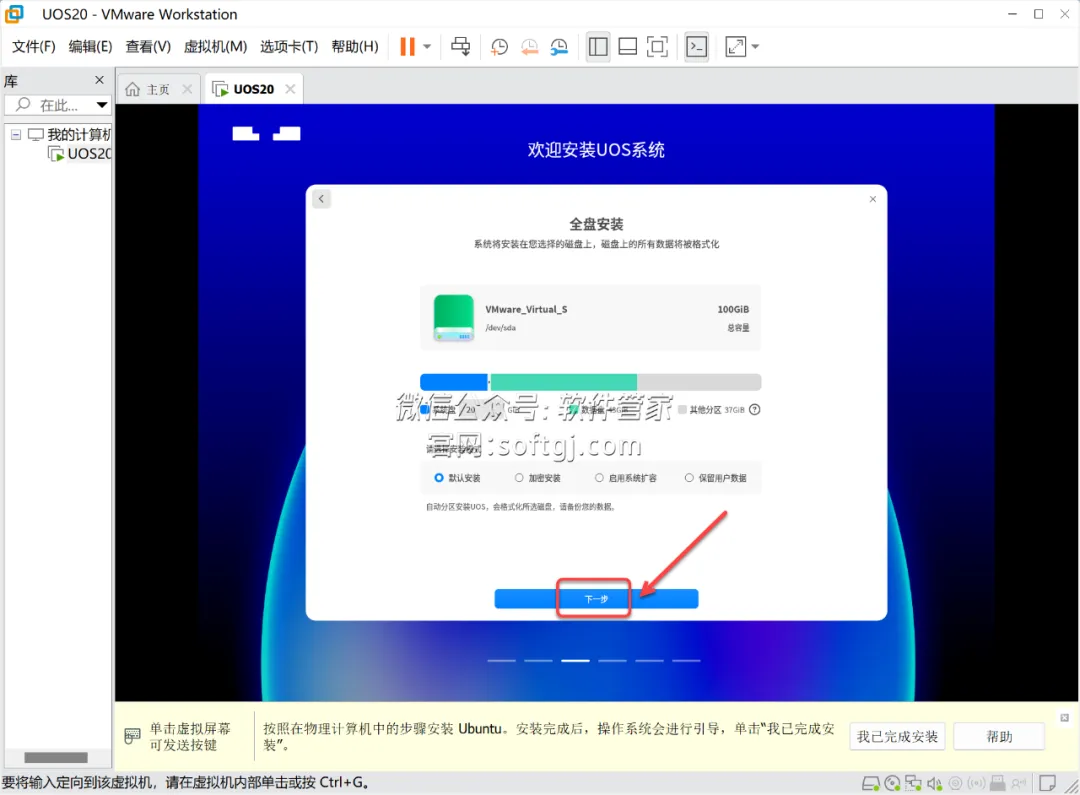
Task: Click the user voice status icon
Action: pos(1019,783)
